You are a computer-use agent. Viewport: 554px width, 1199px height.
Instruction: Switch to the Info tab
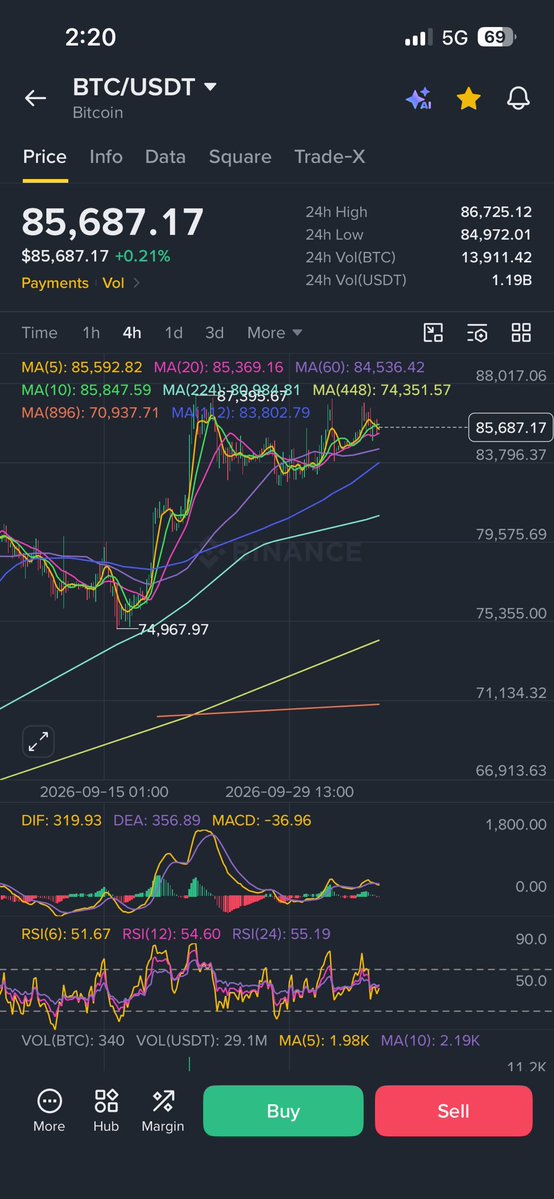[106, 157]
